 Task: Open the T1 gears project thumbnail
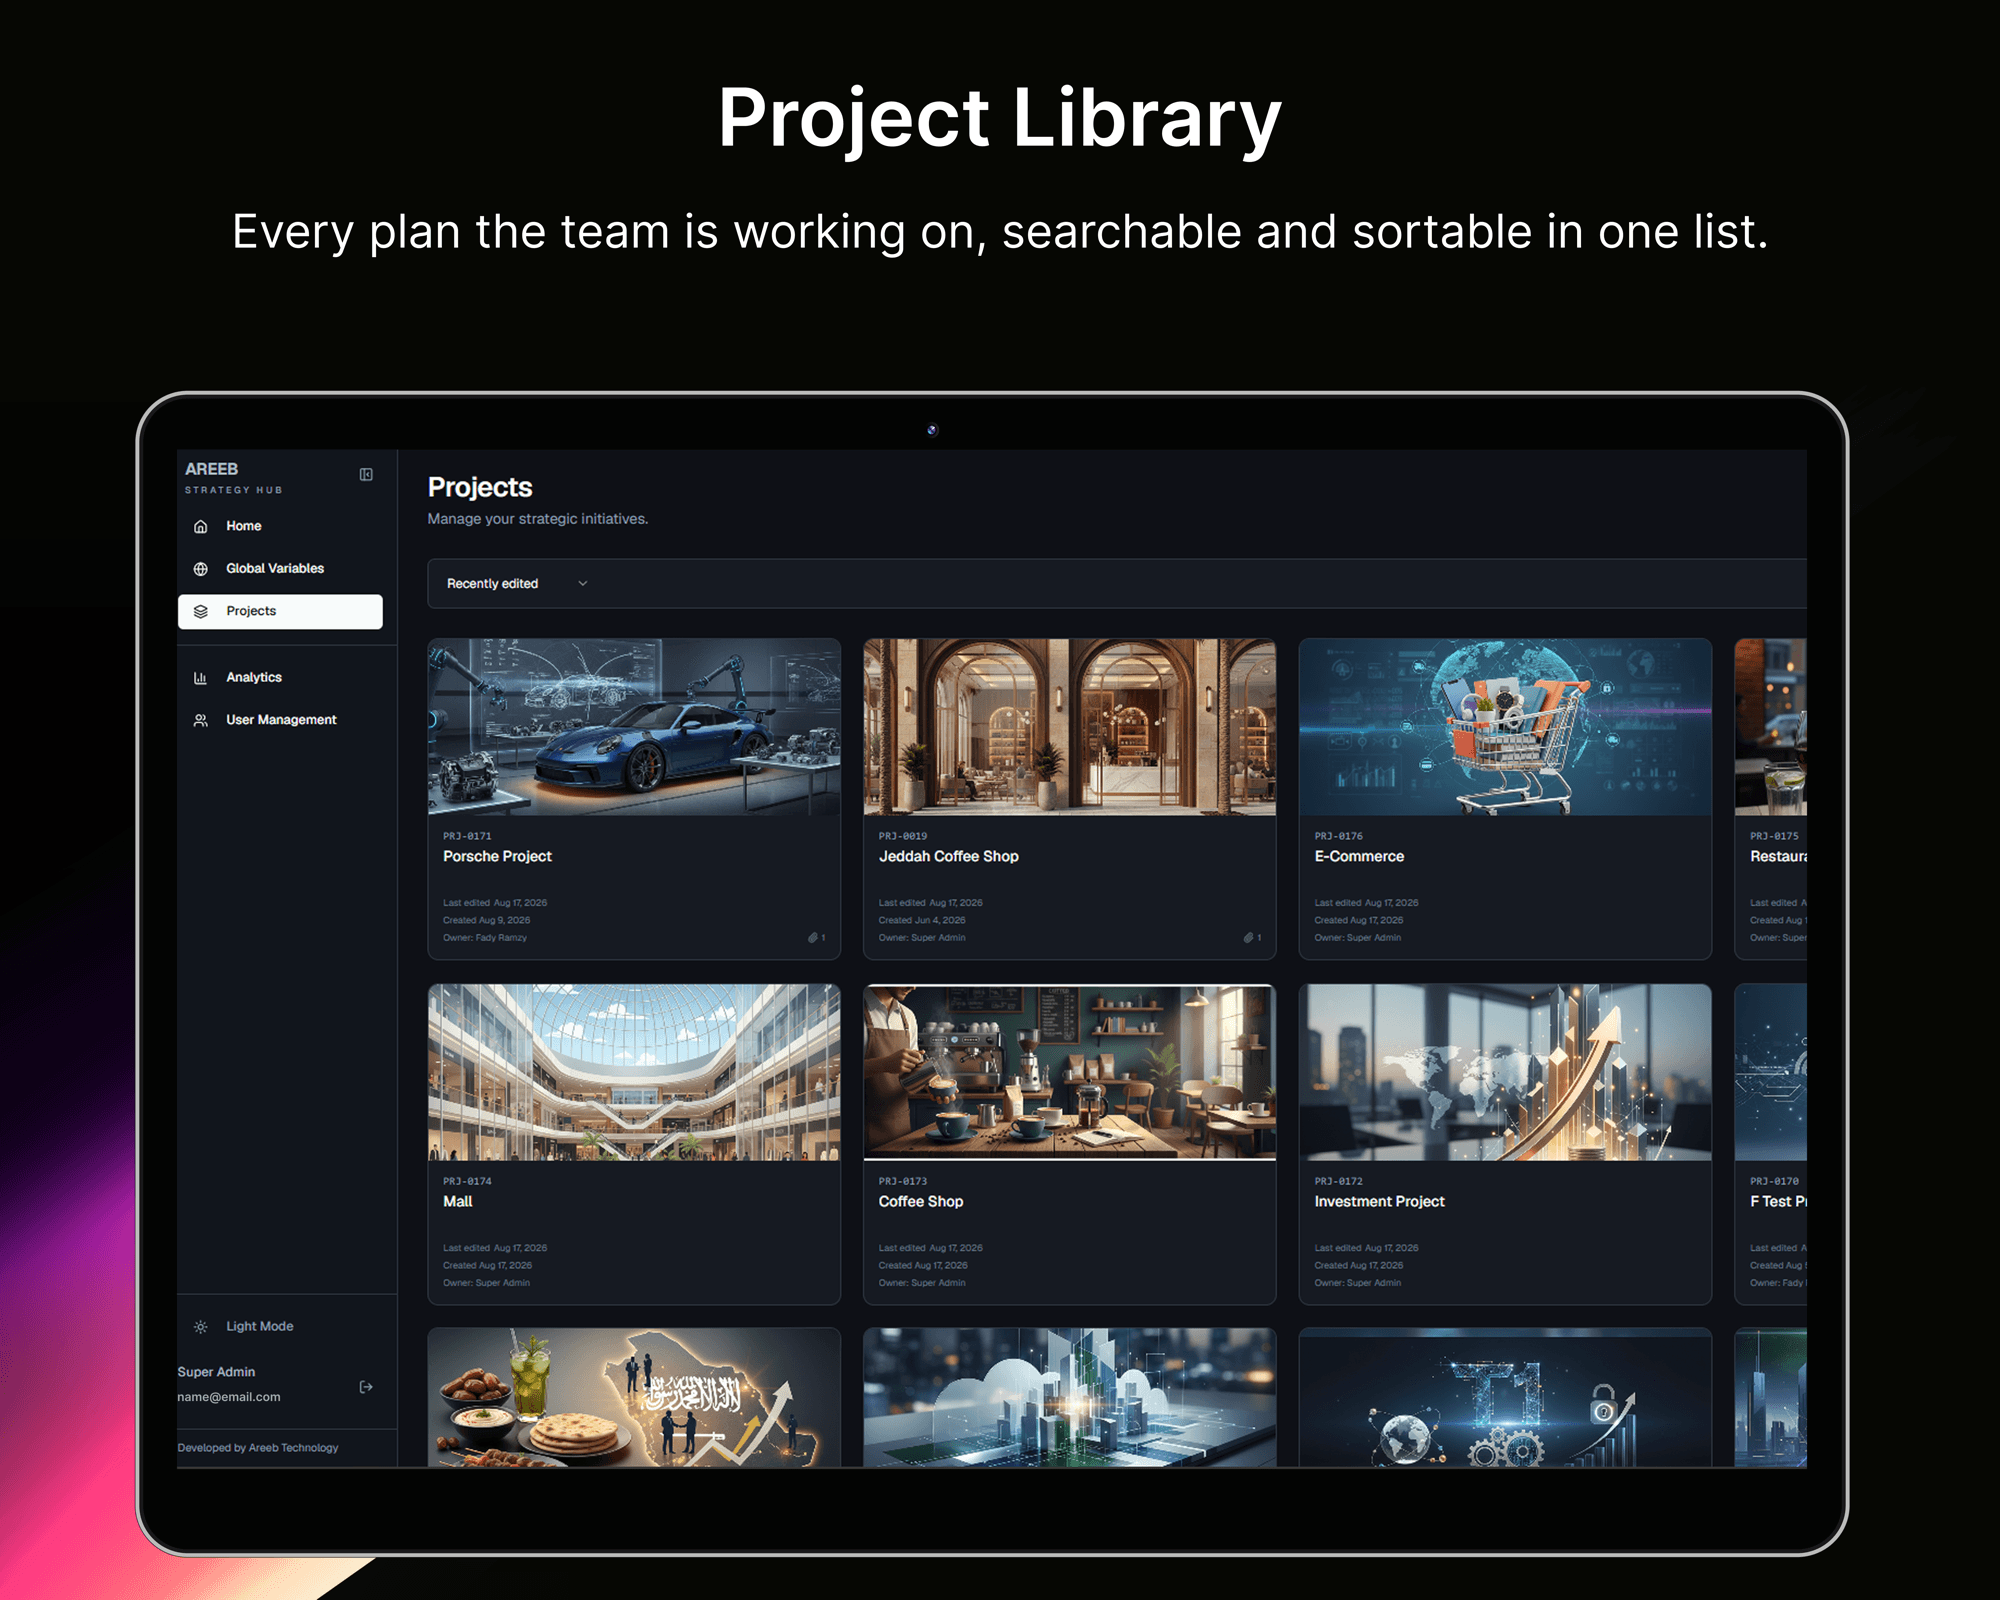(x=1505, y=1398)
